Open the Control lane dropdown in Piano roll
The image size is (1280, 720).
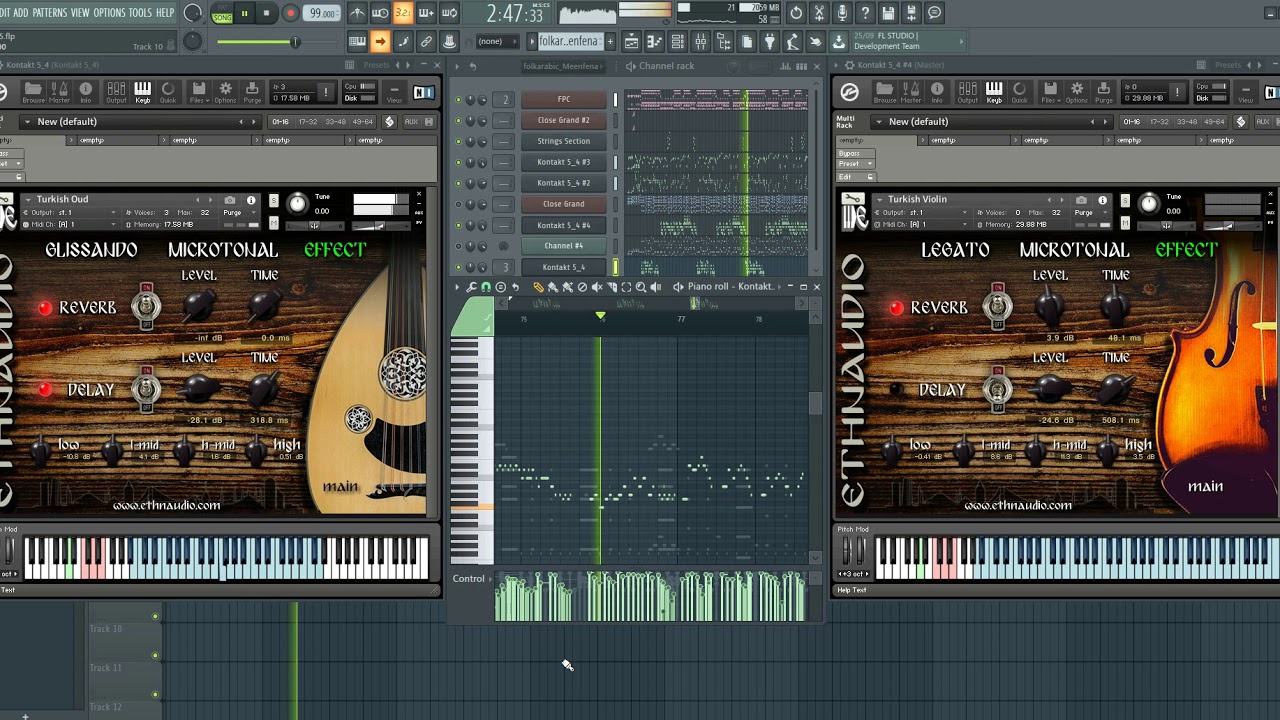click(x=470, y=579)
